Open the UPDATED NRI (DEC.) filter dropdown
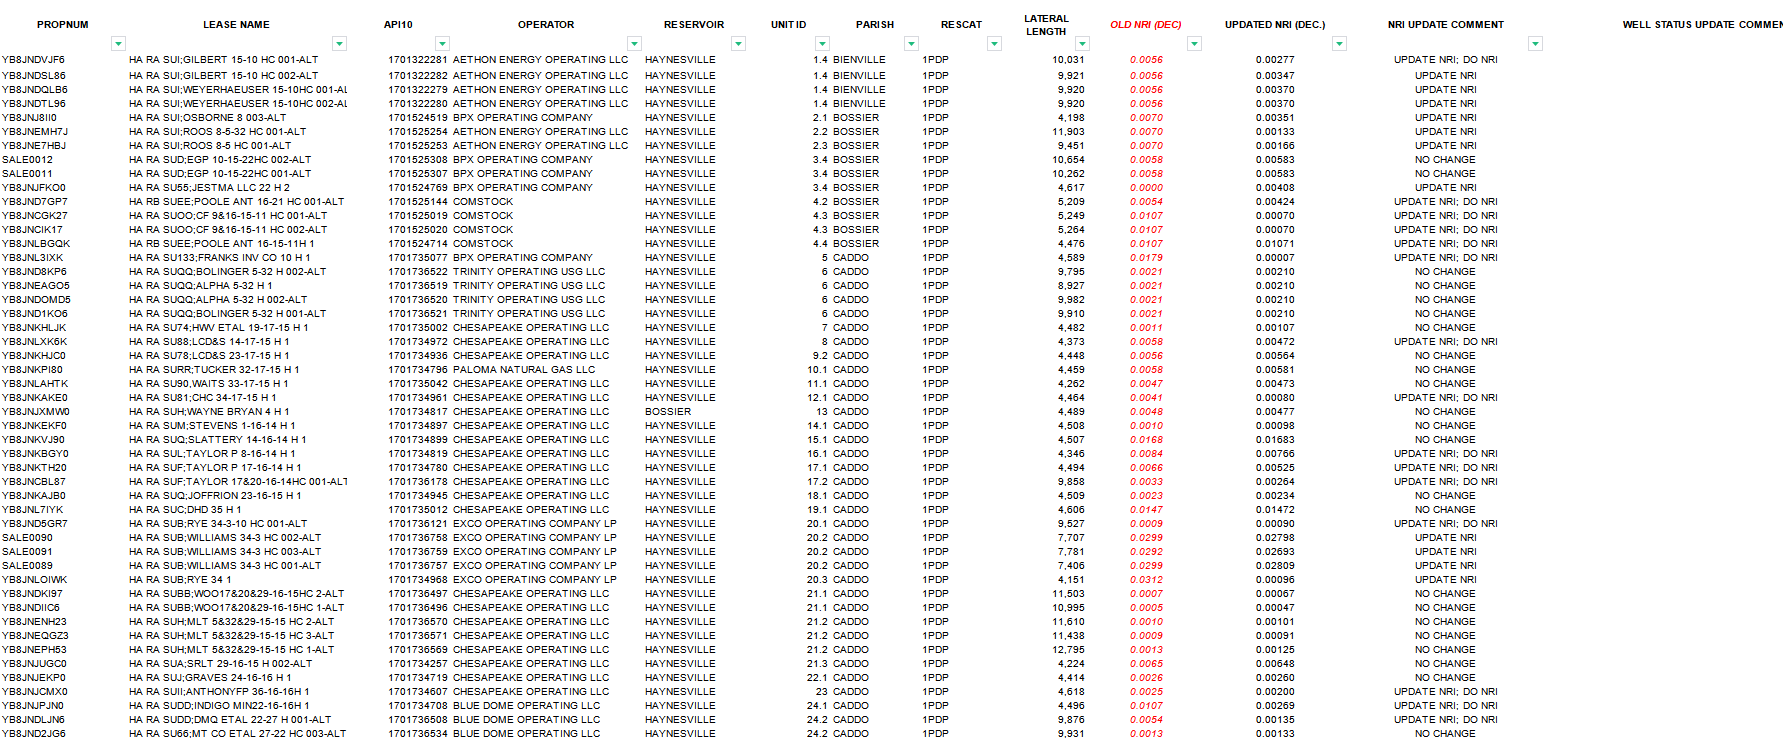Viewport: 1783px width, 742px height. click(1340, 44)
